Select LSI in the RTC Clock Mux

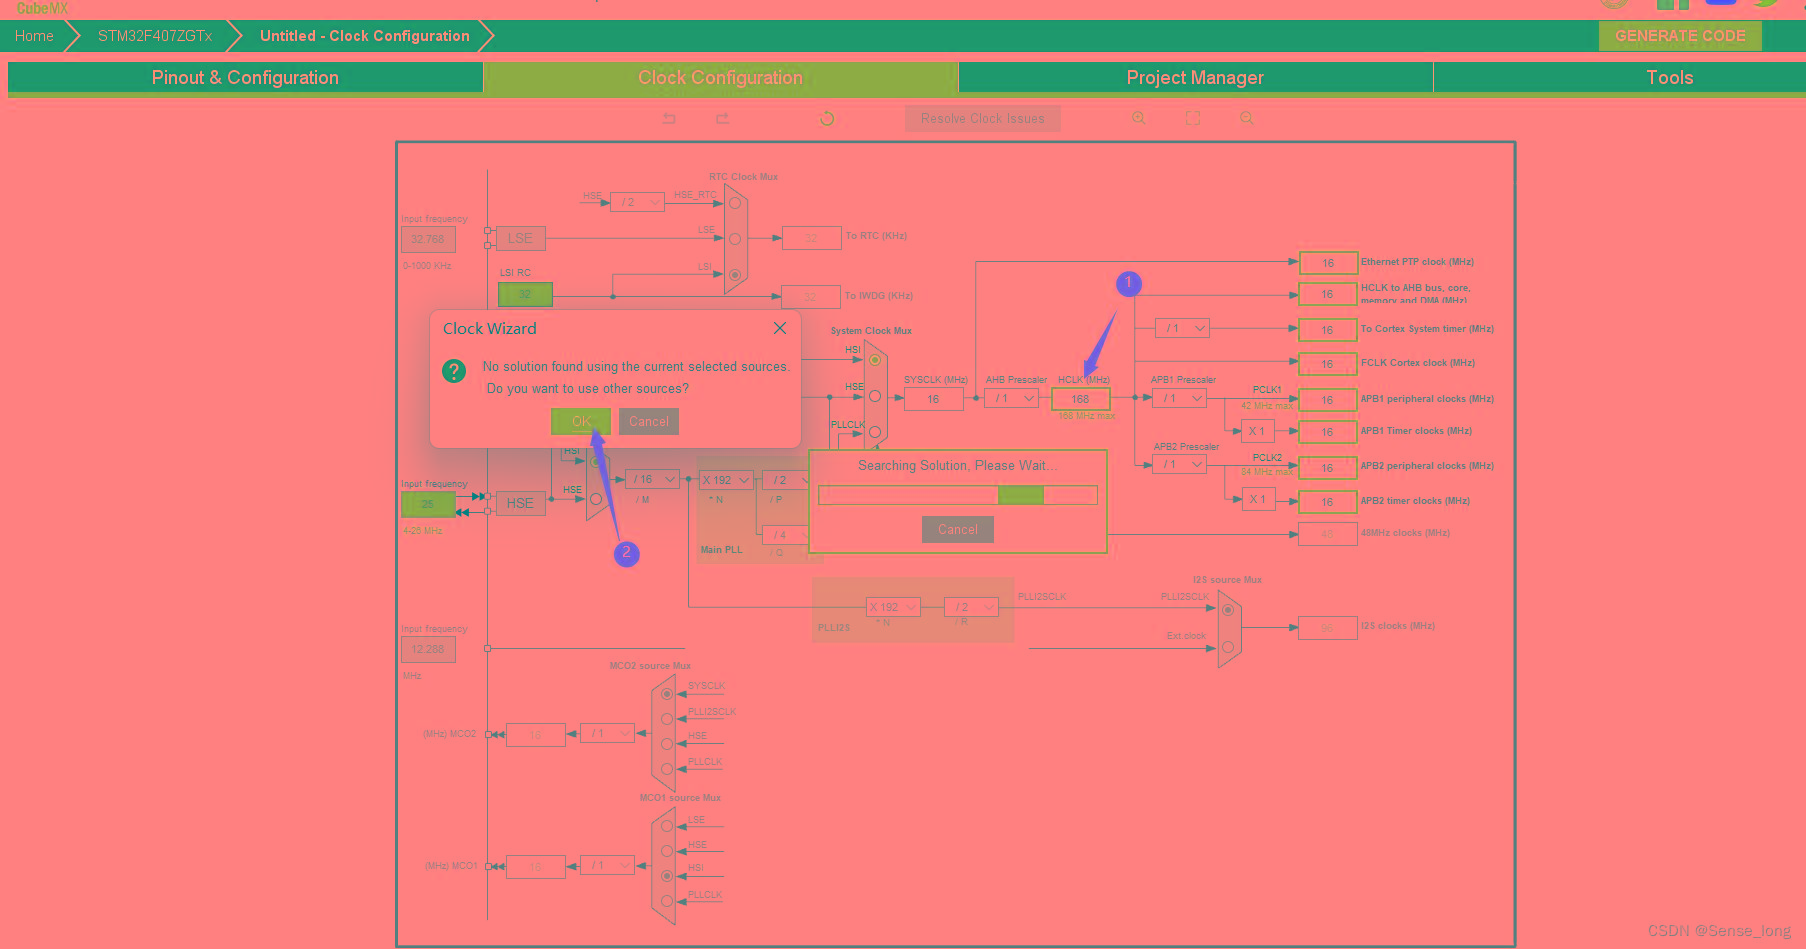(x=735, y=275)
